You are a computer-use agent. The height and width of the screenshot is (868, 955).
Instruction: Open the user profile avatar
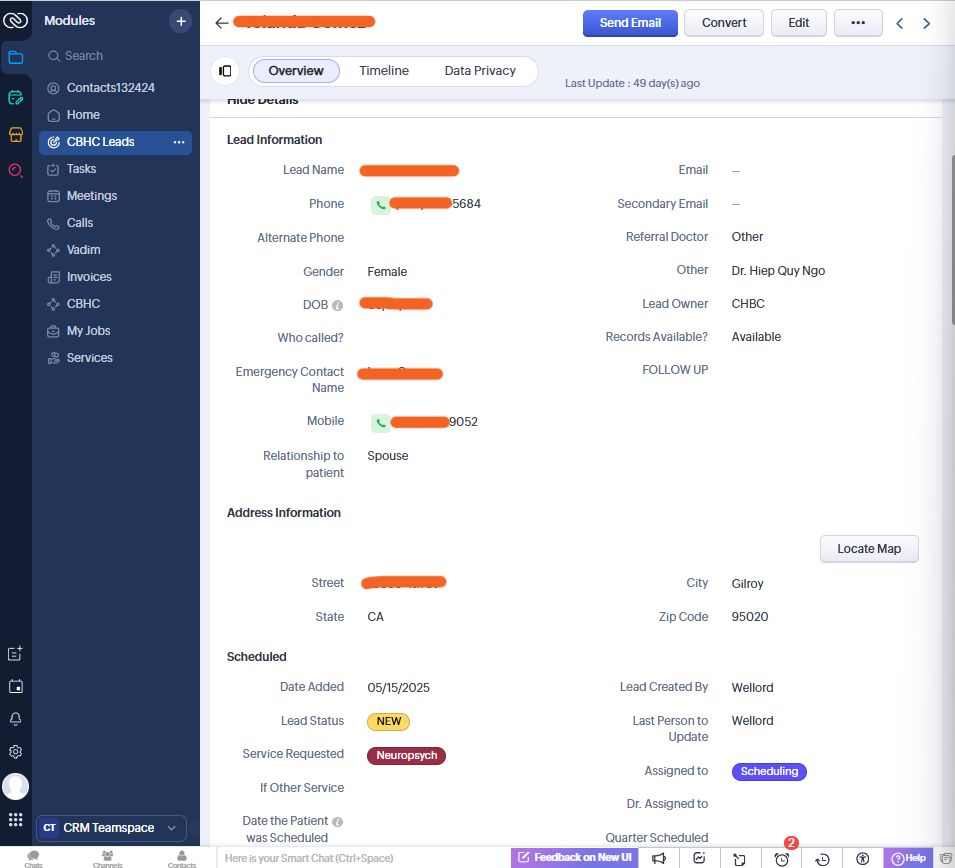[x=15, y=786]
